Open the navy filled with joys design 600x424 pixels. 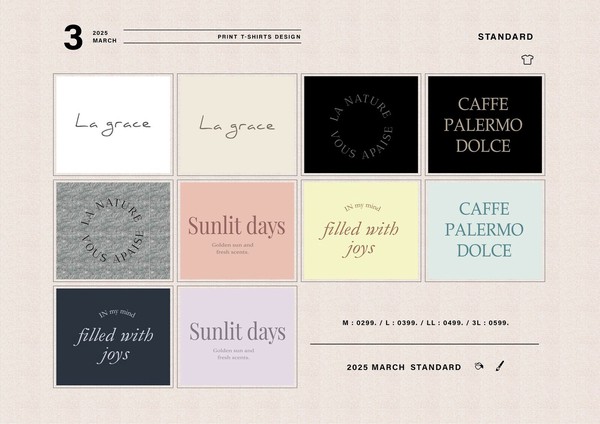(x=113, y=337)
